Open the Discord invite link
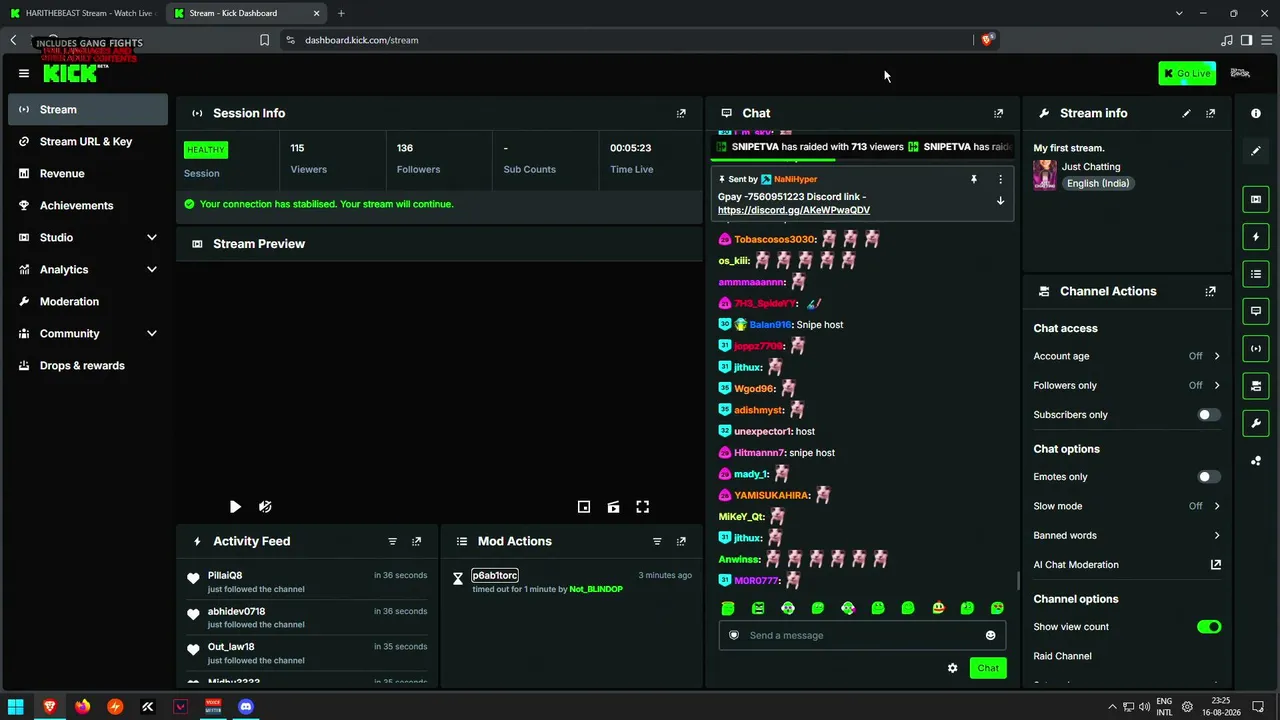This screenshot has width=1280, height=720. [794, 210]
